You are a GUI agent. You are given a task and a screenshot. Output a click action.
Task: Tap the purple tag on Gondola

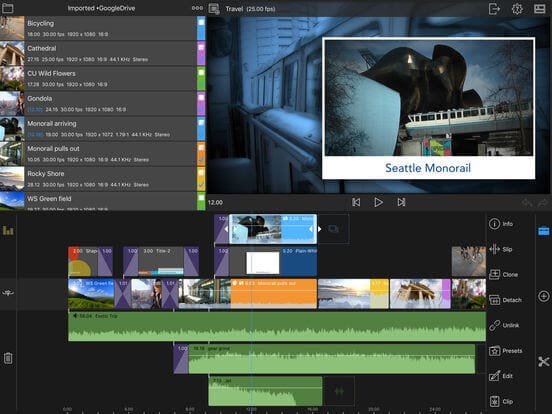pyautogui.click(x=201, y=103)
